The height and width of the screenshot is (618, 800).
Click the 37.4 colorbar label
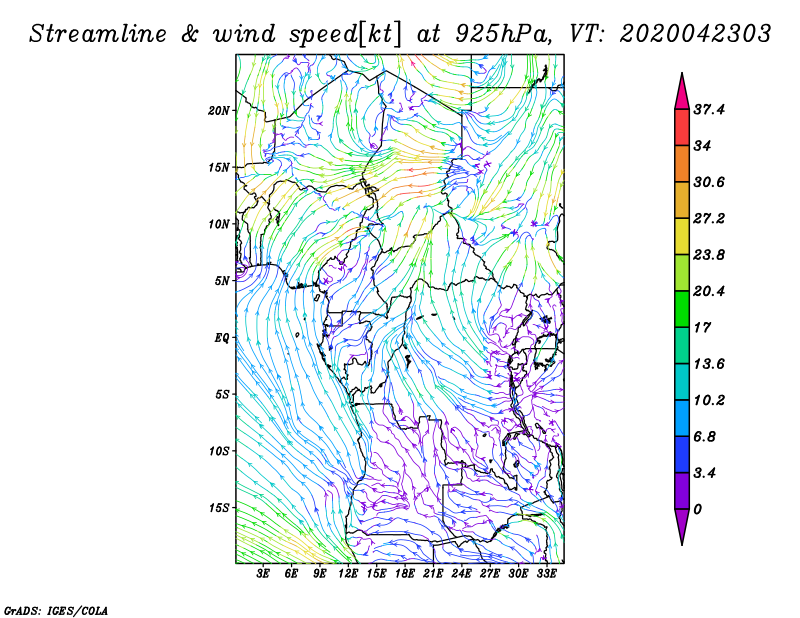(x=709, y=109)
